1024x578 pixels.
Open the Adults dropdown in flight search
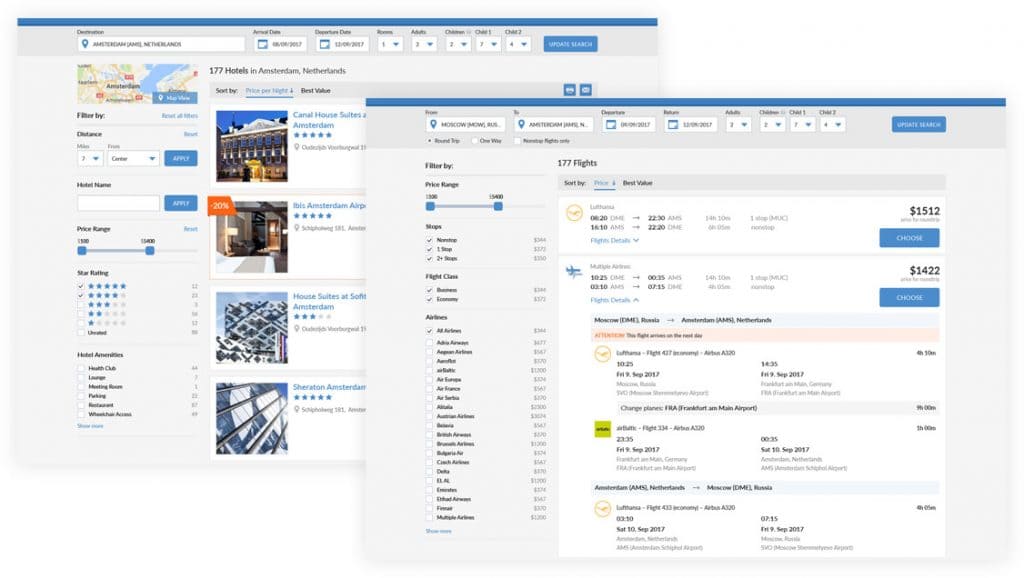(739, 124)
